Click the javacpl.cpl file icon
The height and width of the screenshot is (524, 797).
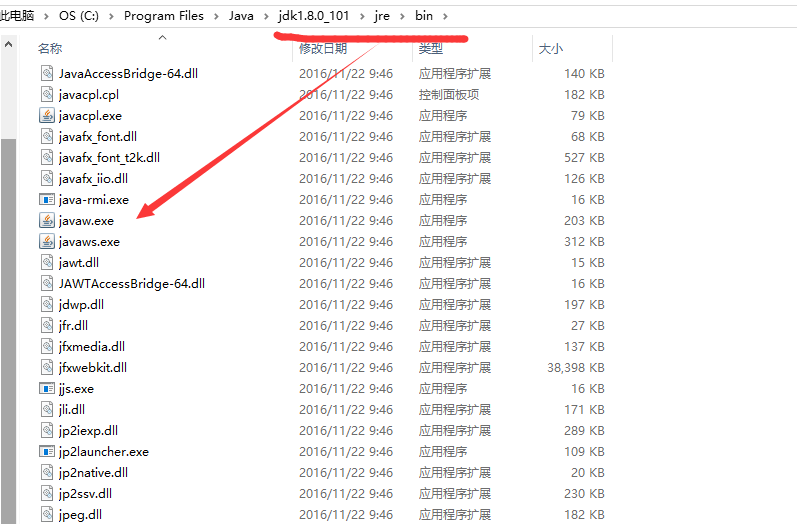click(x=47, y=94)
